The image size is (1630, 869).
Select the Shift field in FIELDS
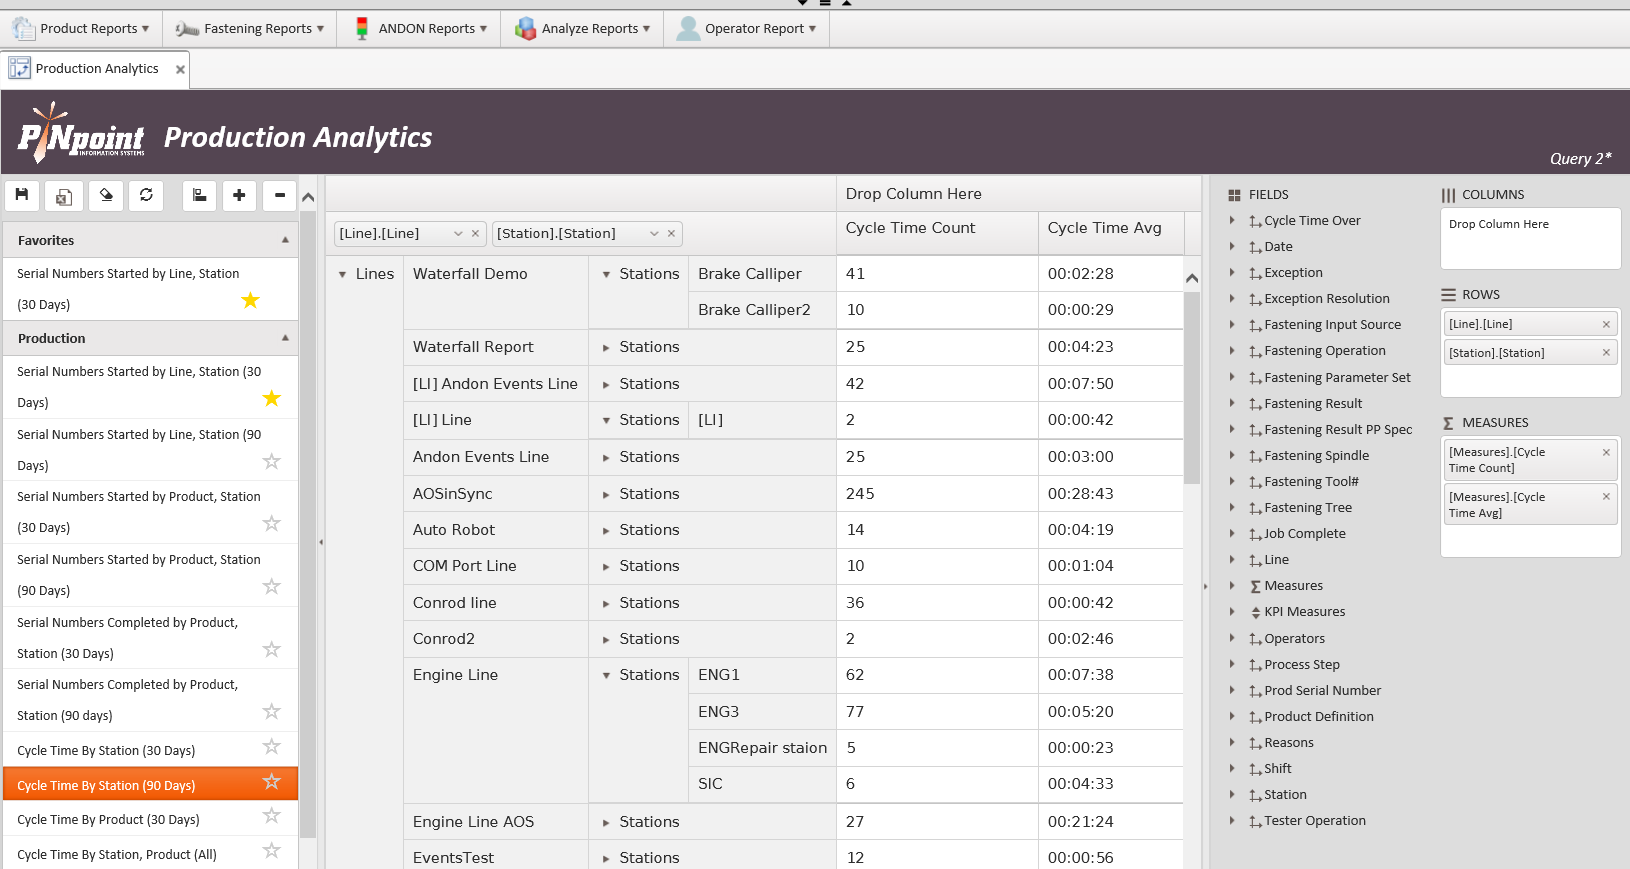click(x=1277, y=769)
